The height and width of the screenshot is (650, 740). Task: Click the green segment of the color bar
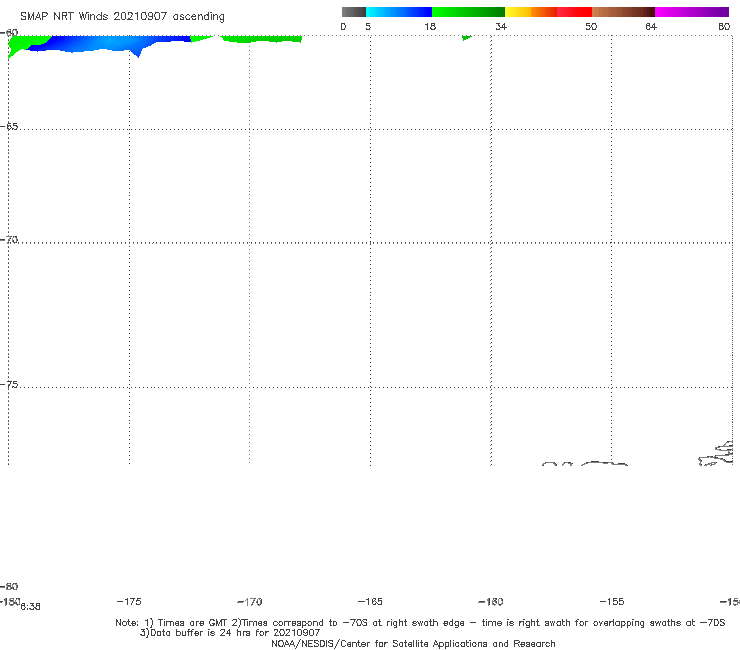point(468,12)
